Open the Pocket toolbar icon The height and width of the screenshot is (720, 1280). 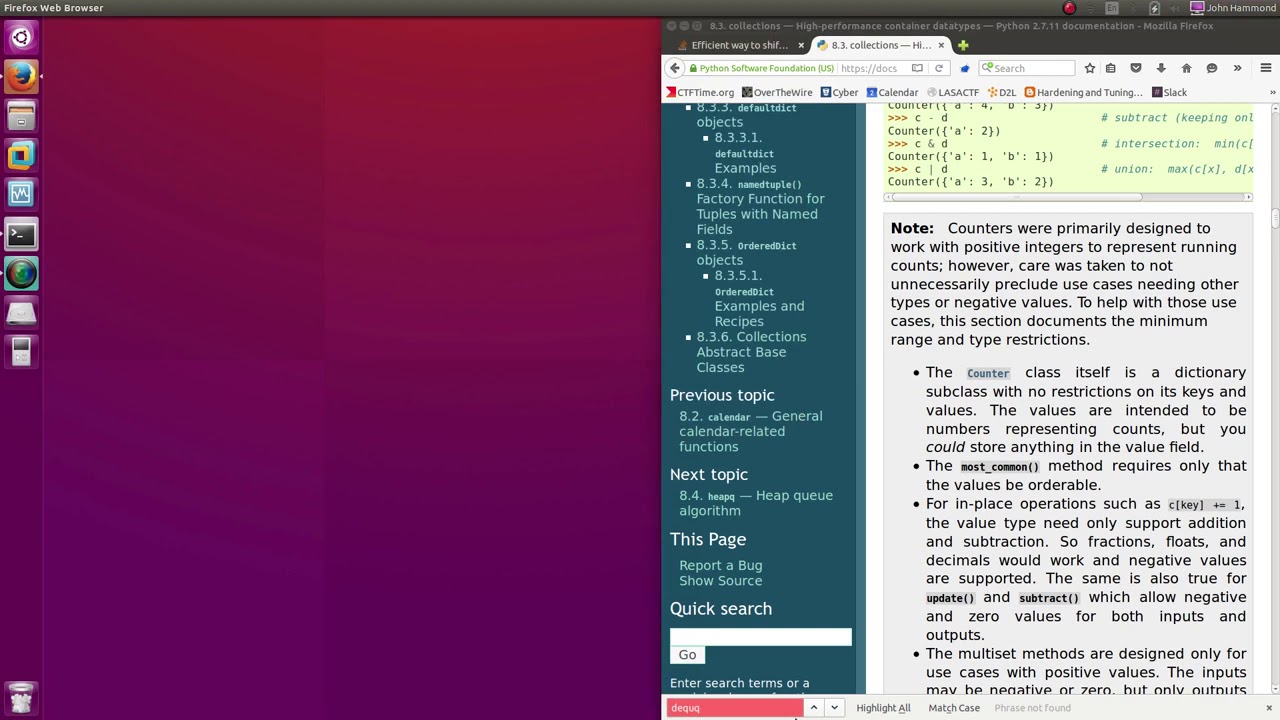[1135, 68]
